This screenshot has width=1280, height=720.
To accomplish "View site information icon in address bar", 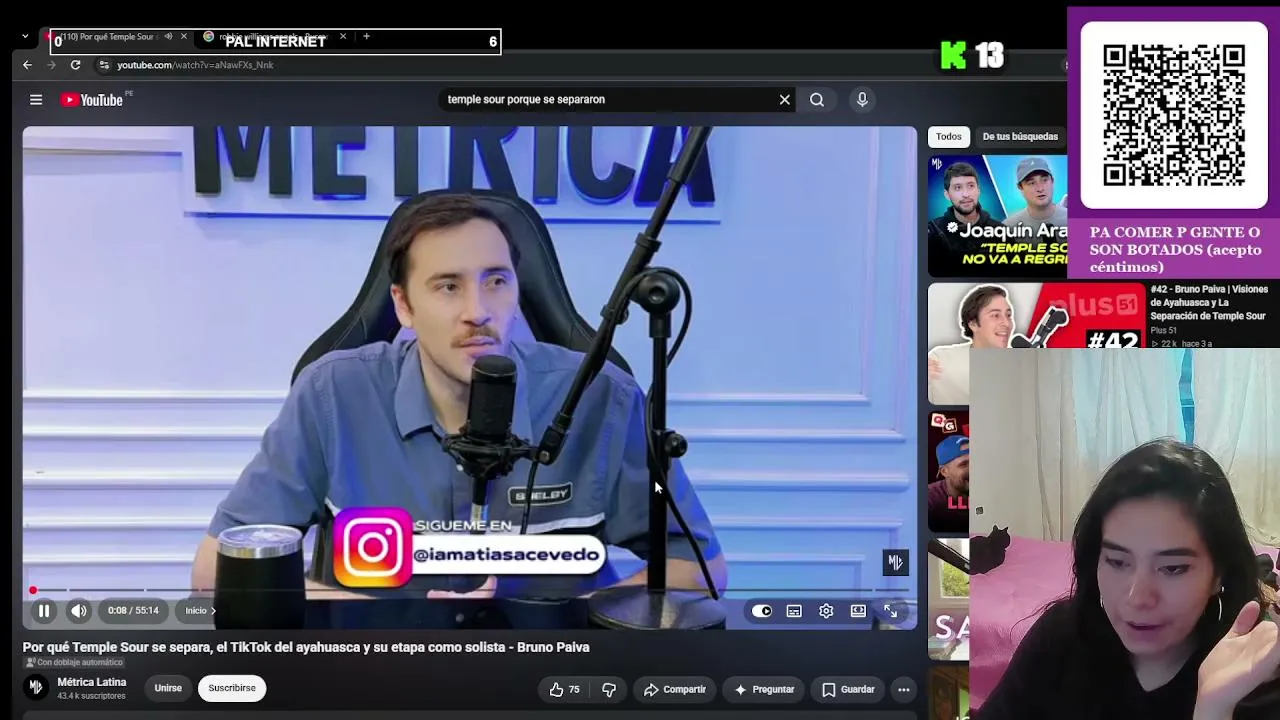I will pyautogui.click(x=104, y=65).
